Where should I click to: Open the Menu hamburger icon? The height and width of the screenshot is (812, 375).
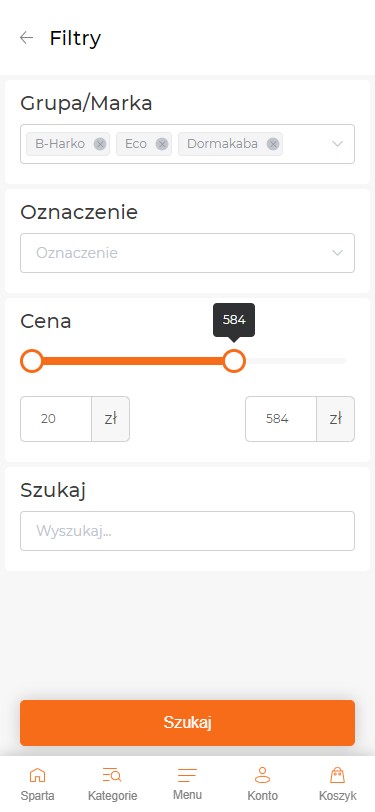tap(187, 775)
